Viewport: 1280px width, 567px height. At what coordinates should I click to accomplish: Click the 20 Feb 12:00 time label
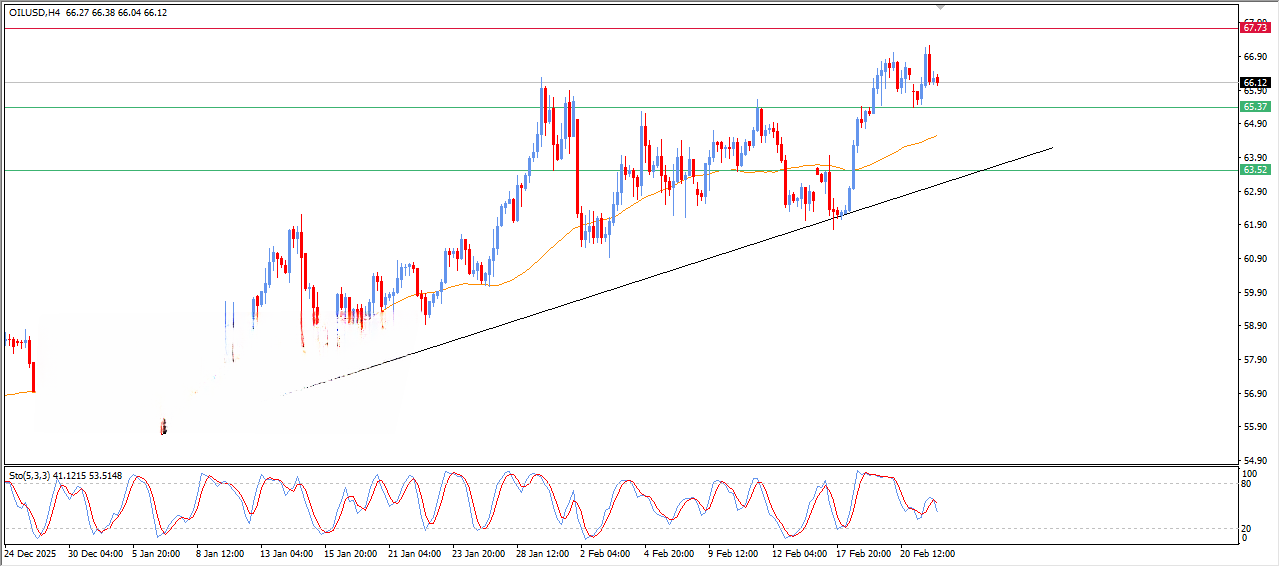pyautogui.click(x=925, y=553)
